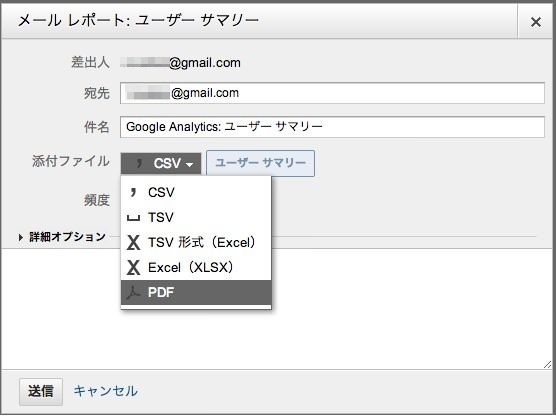This screenshot has height=417, width=556.
Task: Click the ユーザー サマリー attachment button
Action: click(260, 163)
